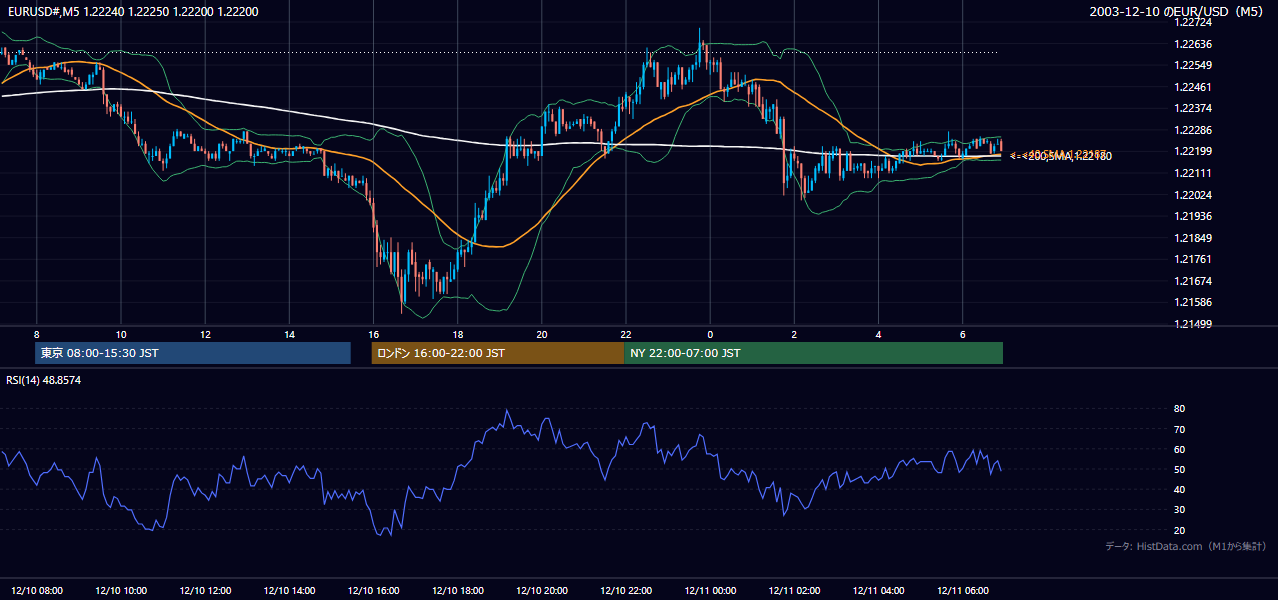Click the 12/10 16:00 time axis label
This screenshot has height=600, width=1278.
click(373, 591)
